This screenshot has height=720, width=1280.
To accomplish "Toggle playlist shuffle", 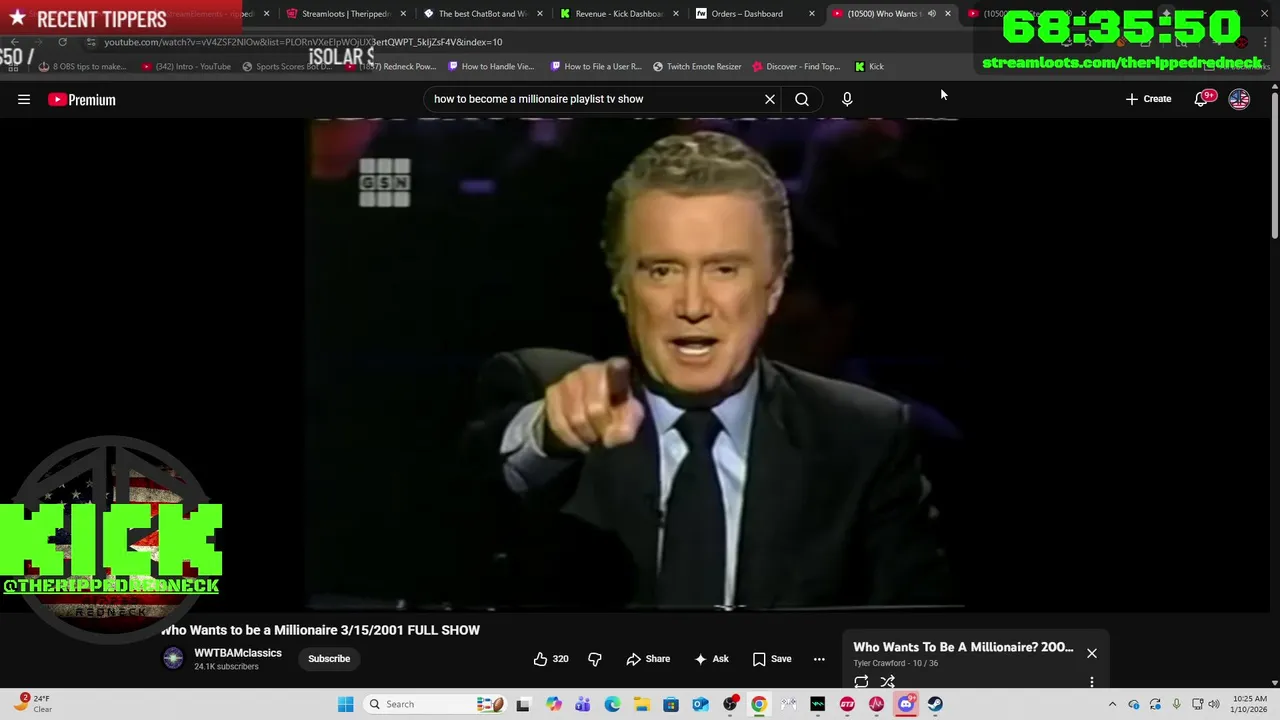I will tap(887, 682).
